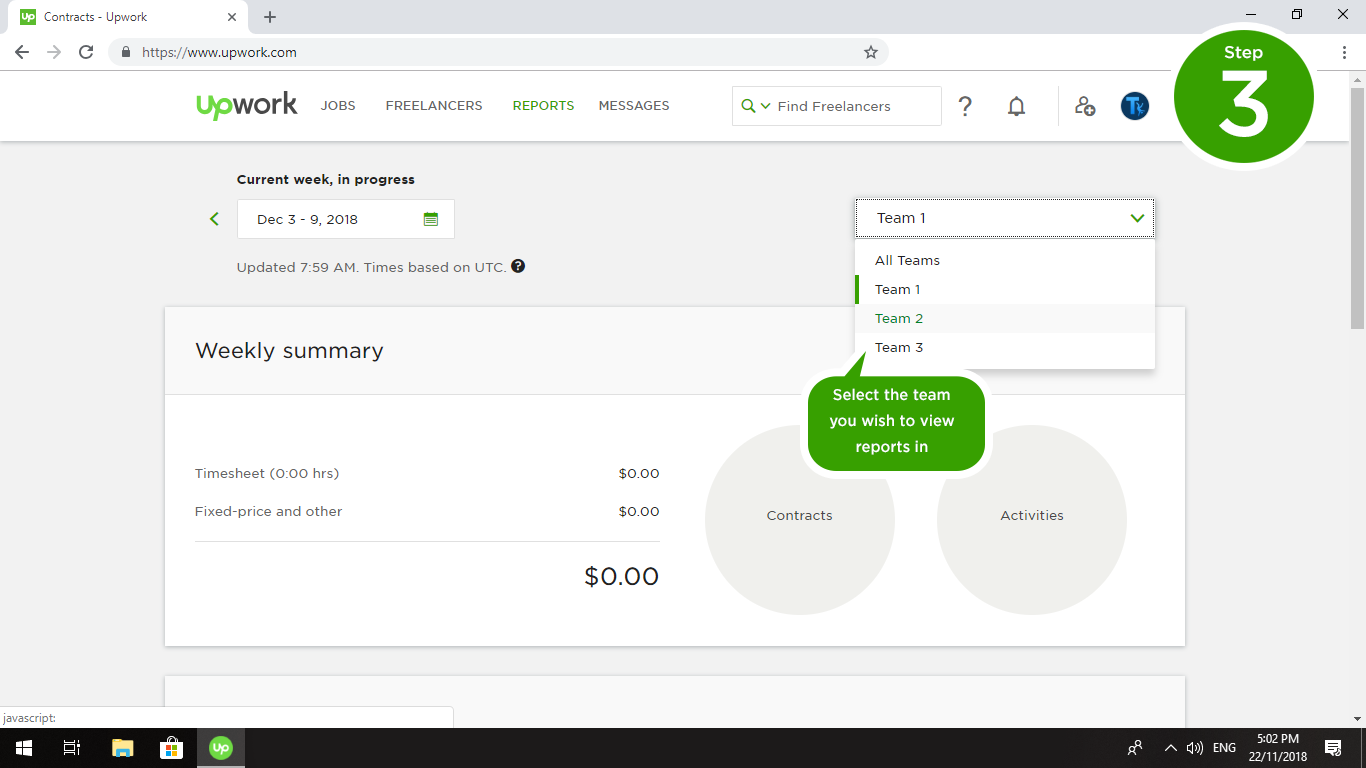Open Windows Start menu

coord(23,748)
